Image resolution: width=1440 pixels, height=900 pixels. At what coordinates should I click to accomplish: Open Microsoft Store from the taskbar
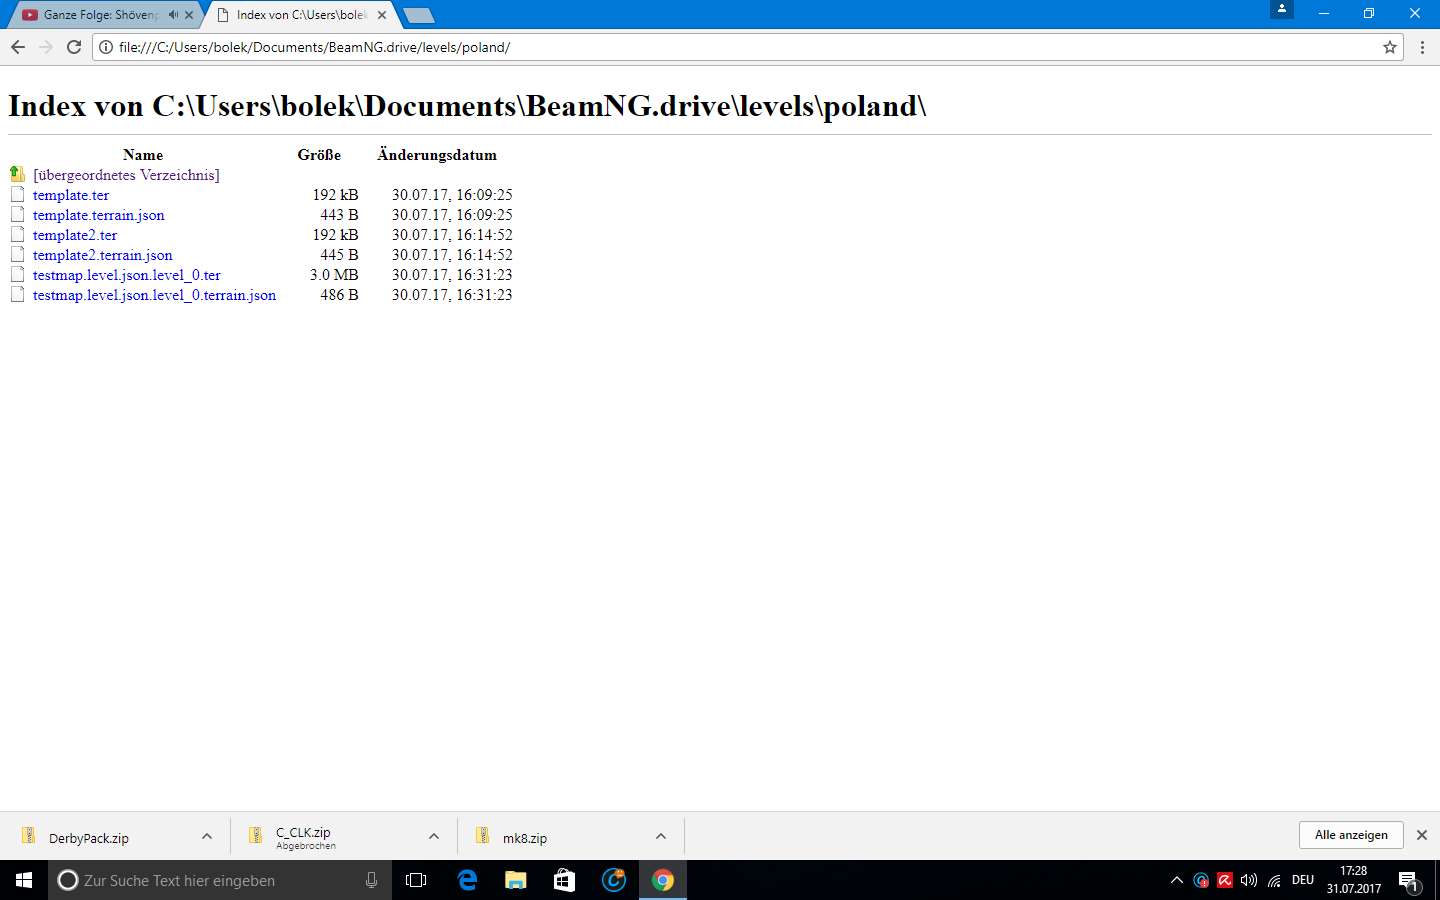tap(565, 880)
